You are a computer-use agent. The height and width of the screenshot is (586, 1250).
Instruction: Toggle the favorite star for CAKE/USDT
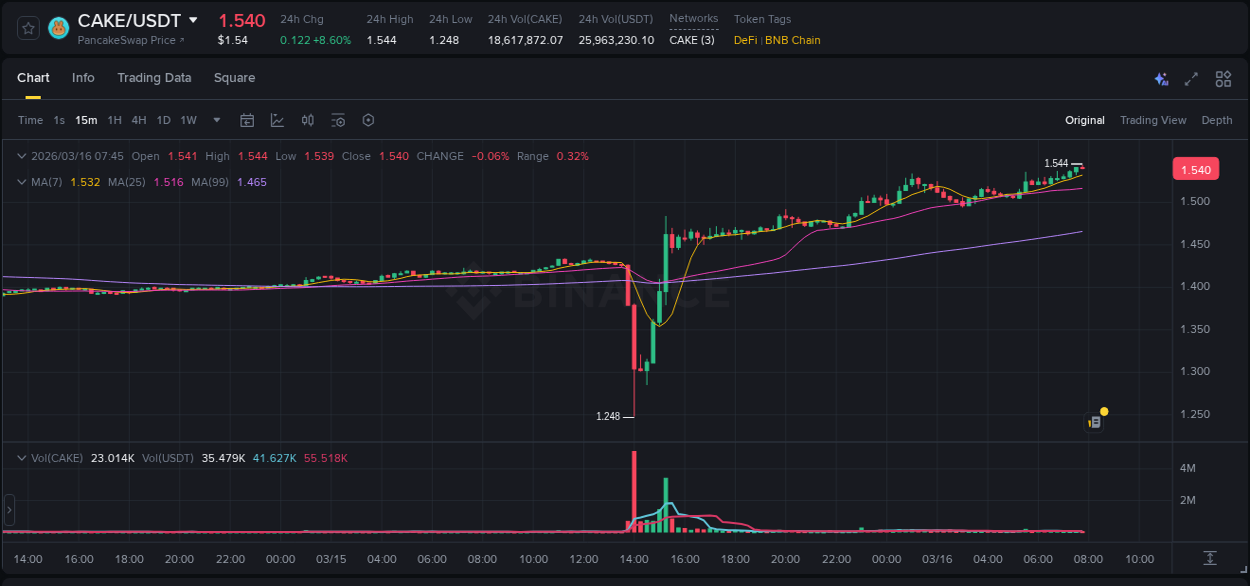pyautogui.click(x=30, y=28)
